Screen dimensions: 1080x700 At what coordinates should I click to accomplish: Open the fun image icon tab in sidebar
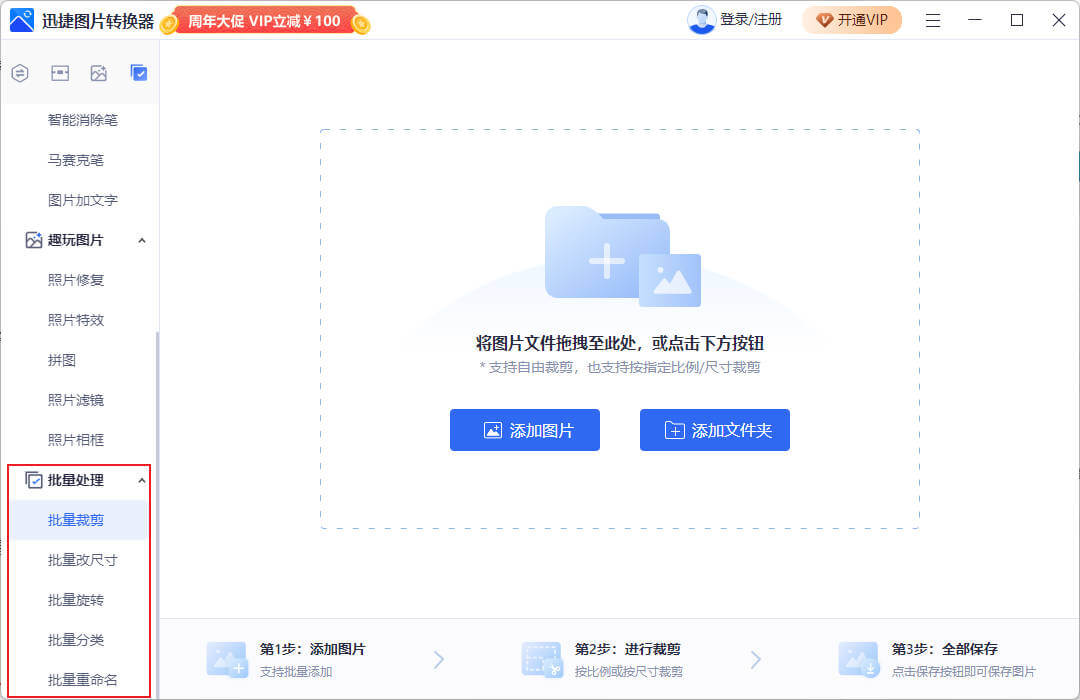click(x=99, y=73)
